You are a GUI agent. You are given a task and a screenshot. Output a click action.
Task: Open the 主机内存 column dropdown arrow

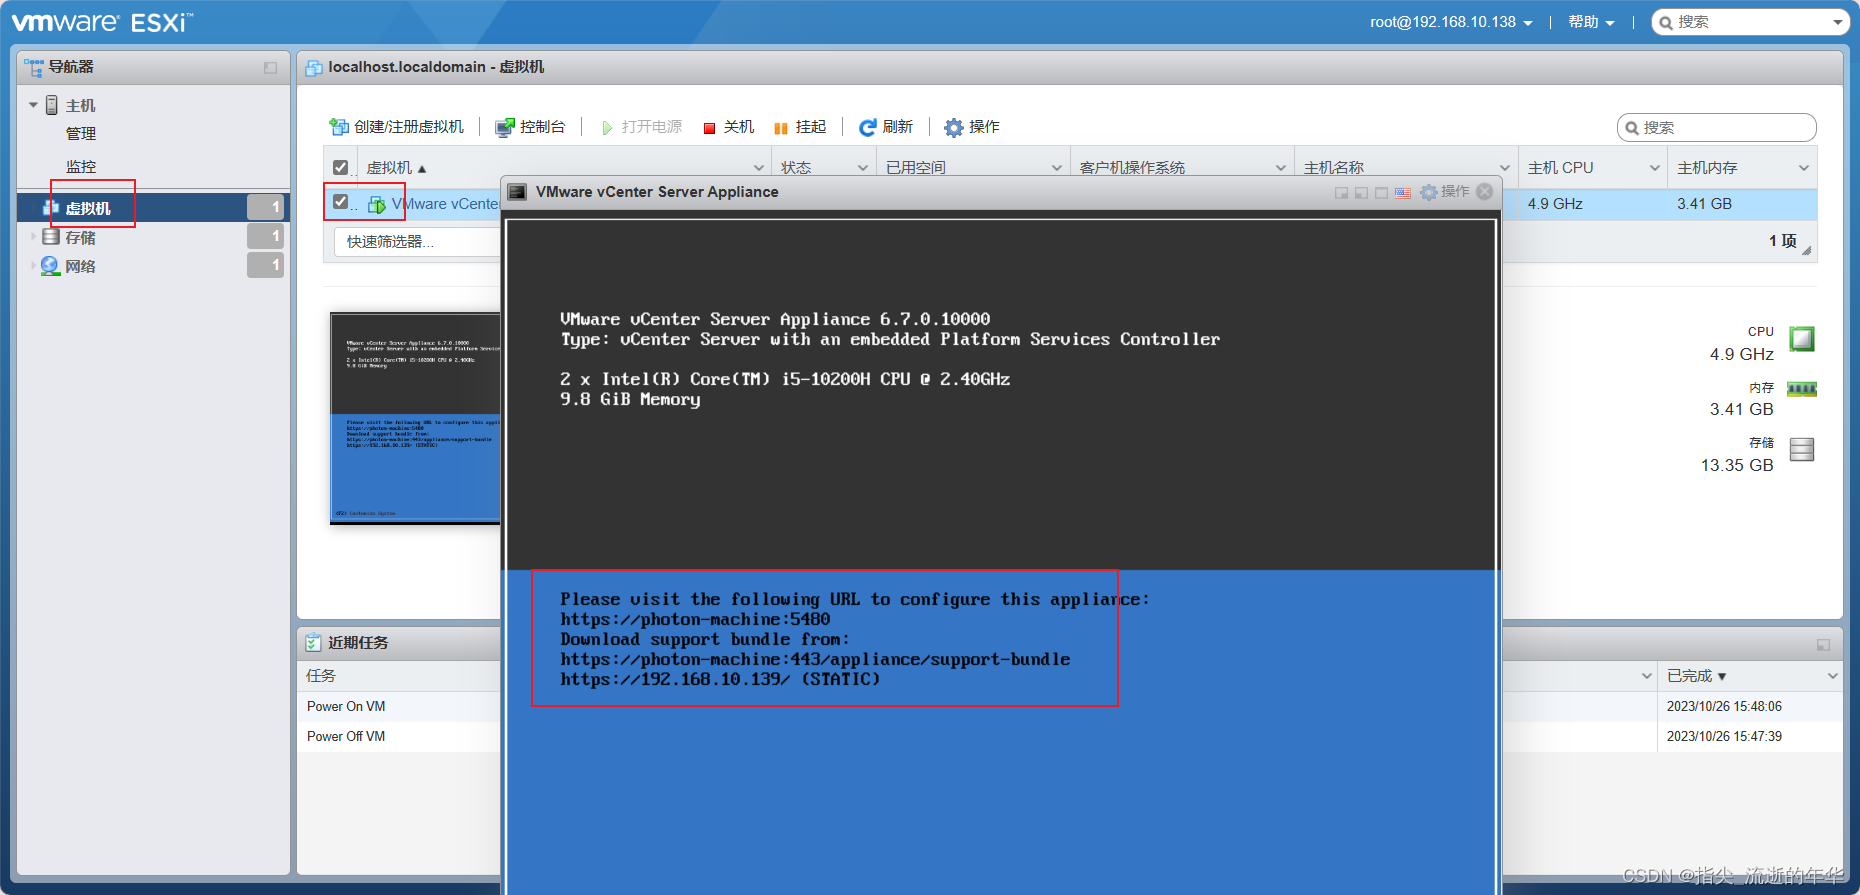(x=1804, y=168)
